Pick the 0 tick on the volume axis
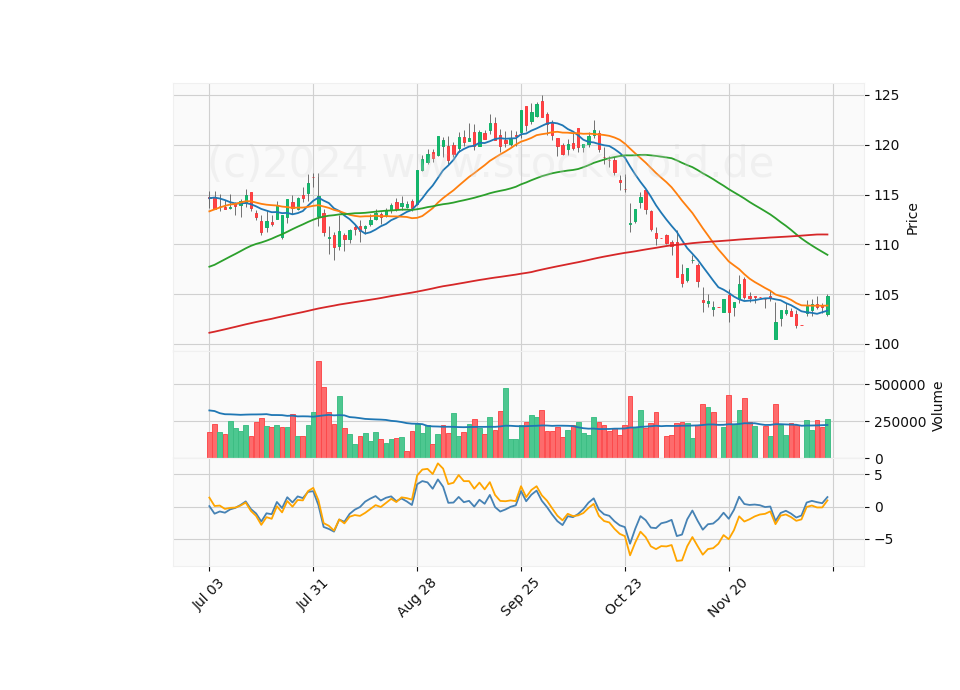This screenshot has width=960, height=690. (879, 459)
